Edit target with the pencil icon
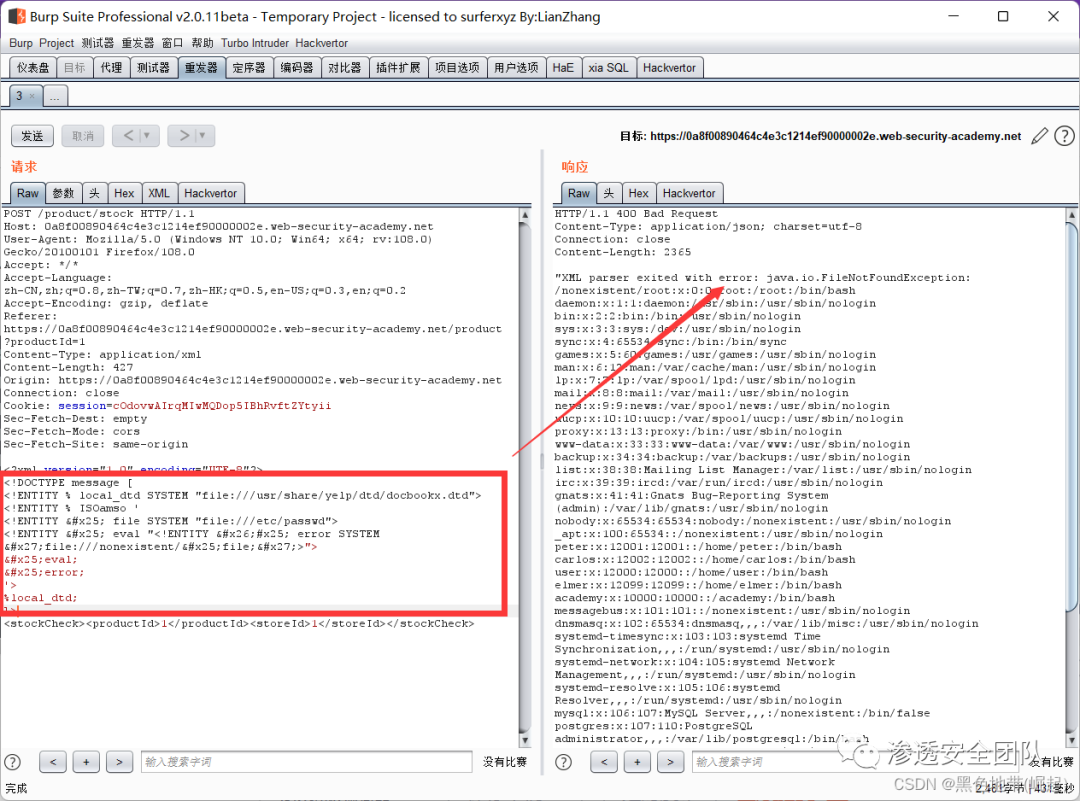The image size is (1080, 801). (1039, 136)
